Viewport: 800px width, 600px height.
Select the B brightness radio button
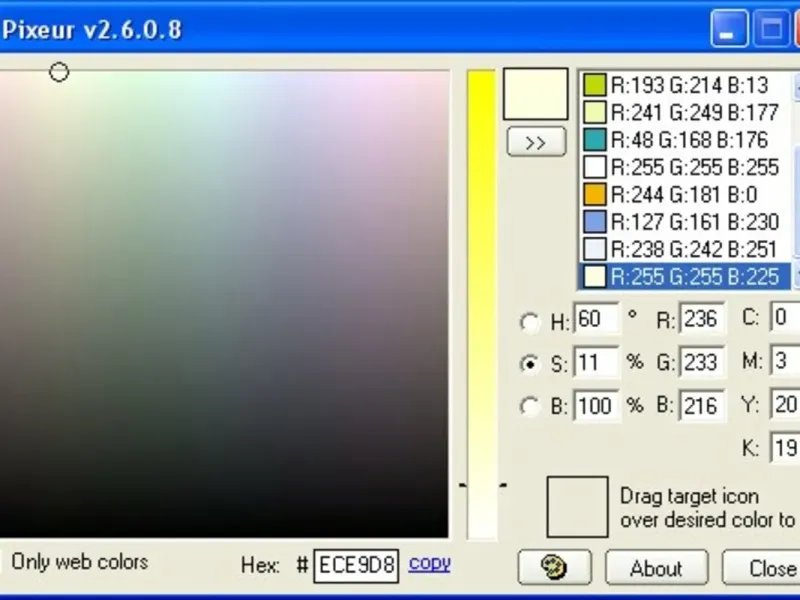tap(530, 407)
